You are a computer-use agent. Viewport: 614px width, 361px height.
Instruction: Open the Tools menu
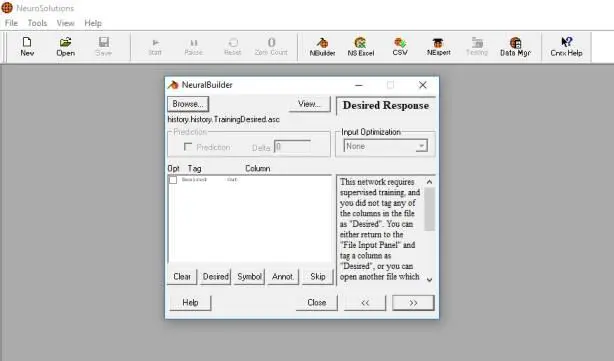[37, 23]
